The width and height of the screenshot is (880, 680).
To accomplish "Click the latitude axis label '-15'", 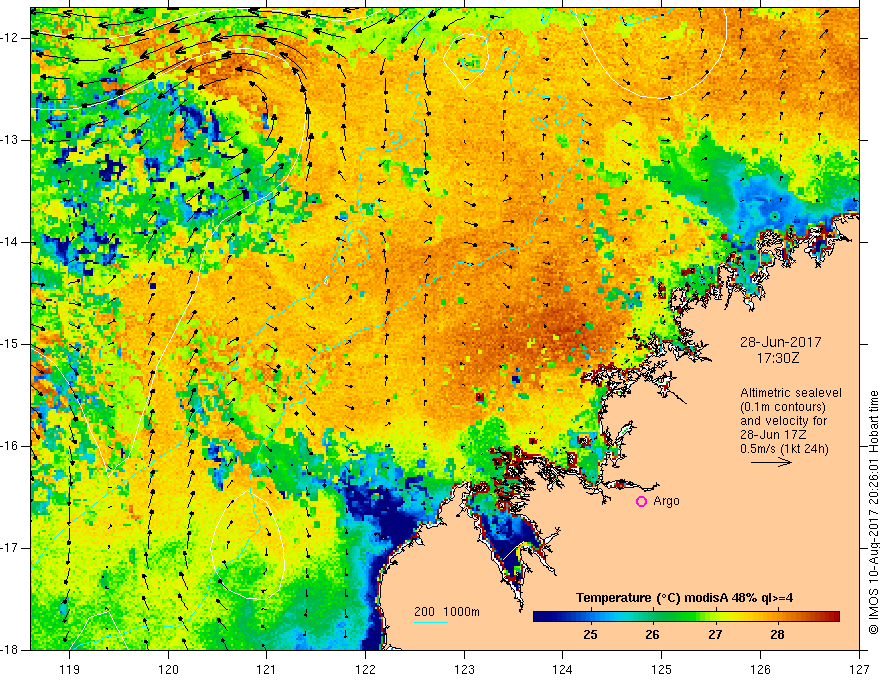I will click(10, 344).
